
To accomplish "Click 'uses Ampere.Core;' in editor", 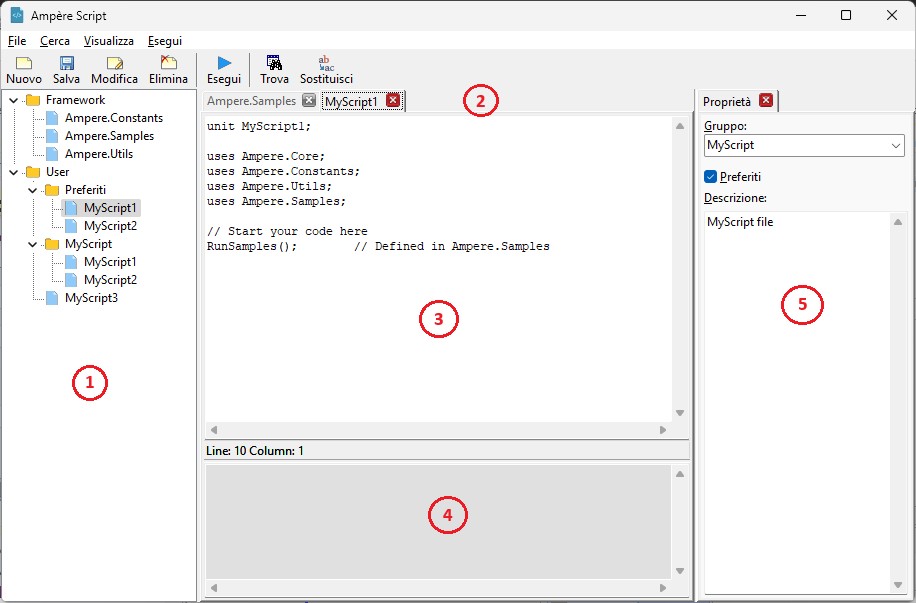I will 266,156.
